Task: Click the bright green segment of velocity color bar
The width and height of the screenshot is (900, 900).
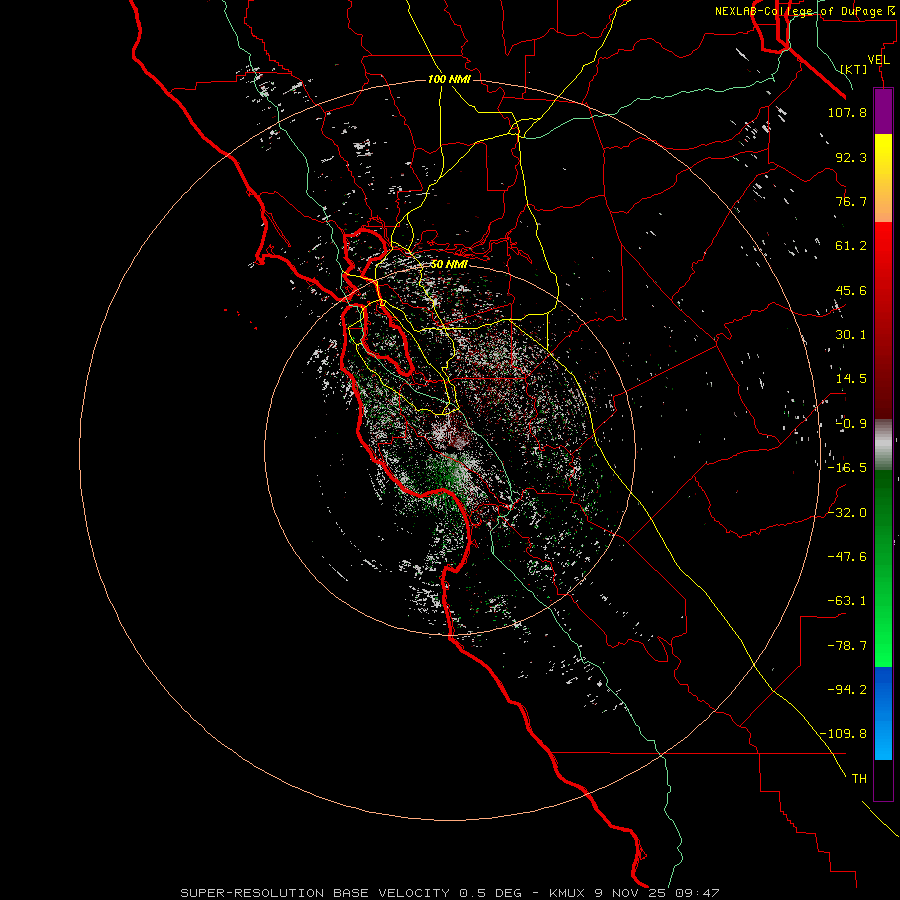Action: tap(883, 568)
